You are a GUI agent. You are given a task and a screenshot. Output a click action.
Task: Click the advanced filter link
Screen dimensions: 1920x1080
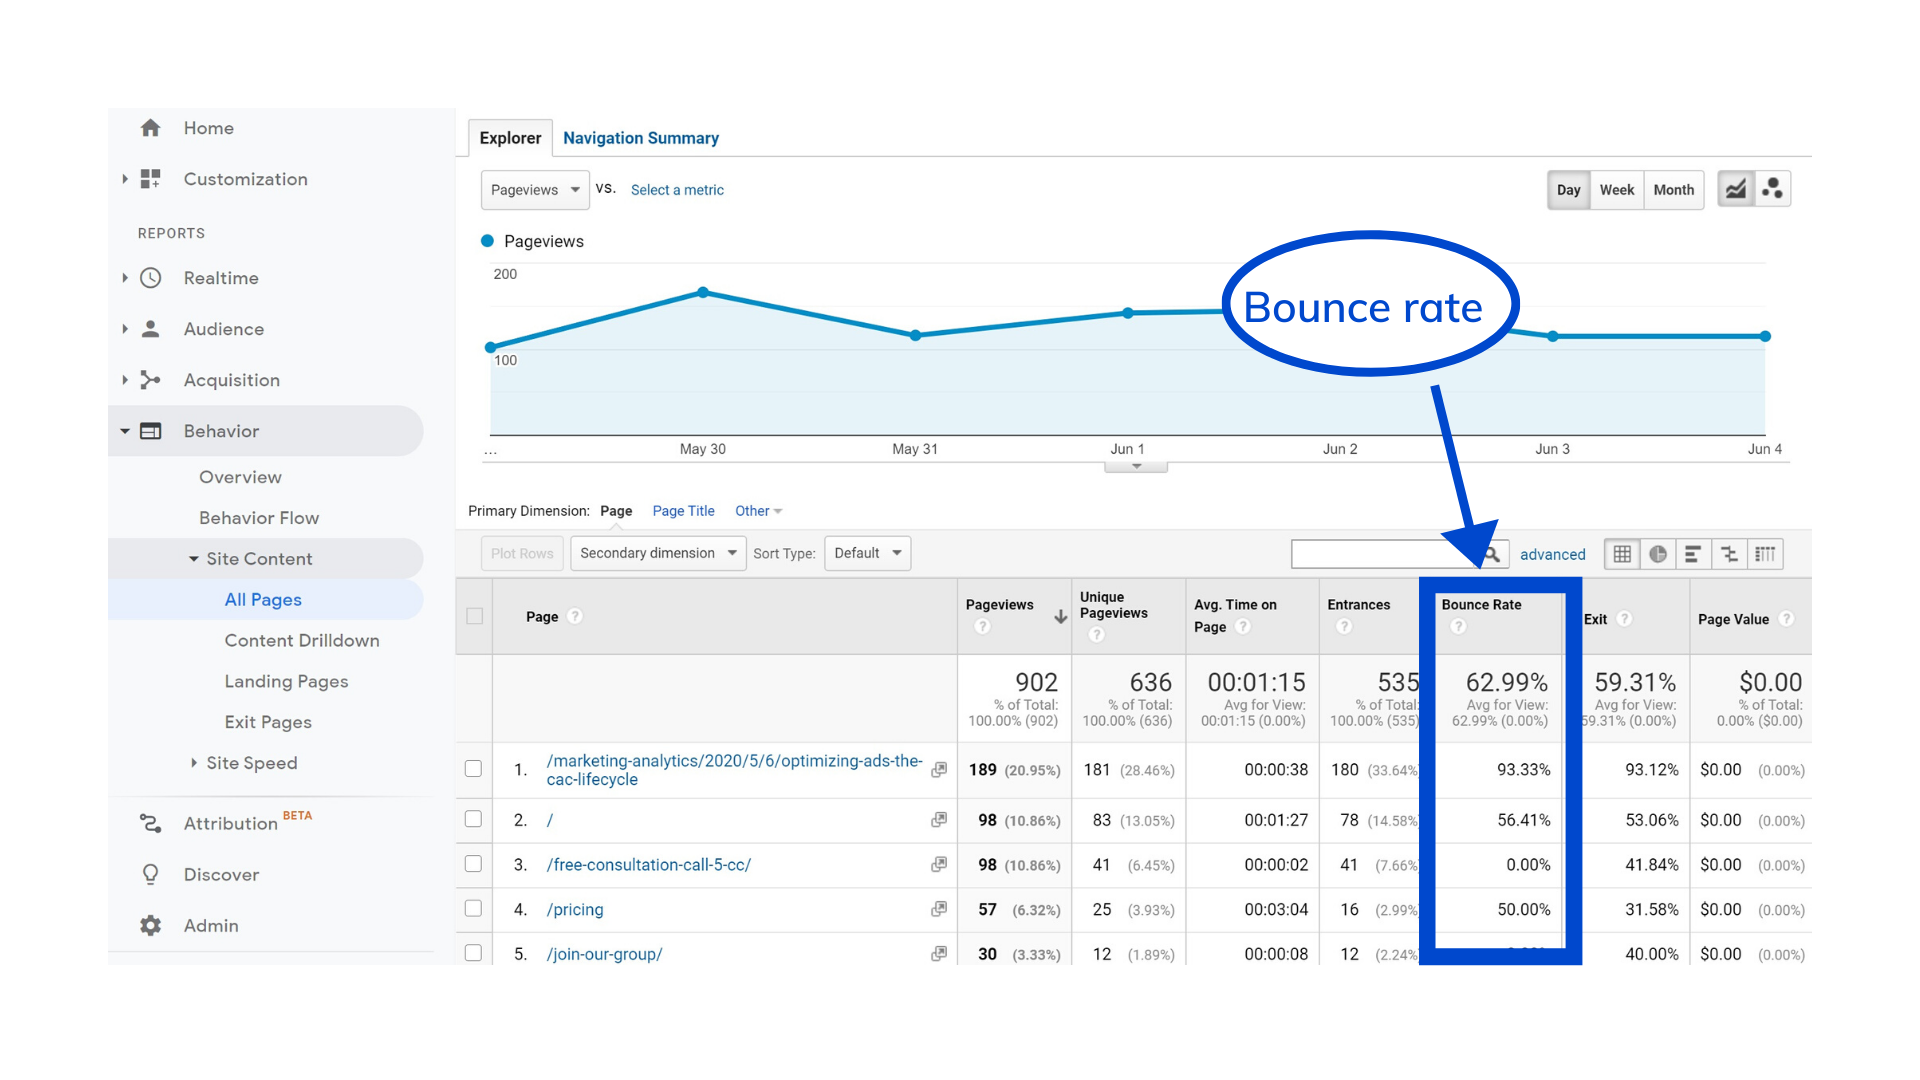coord(1552,554)
